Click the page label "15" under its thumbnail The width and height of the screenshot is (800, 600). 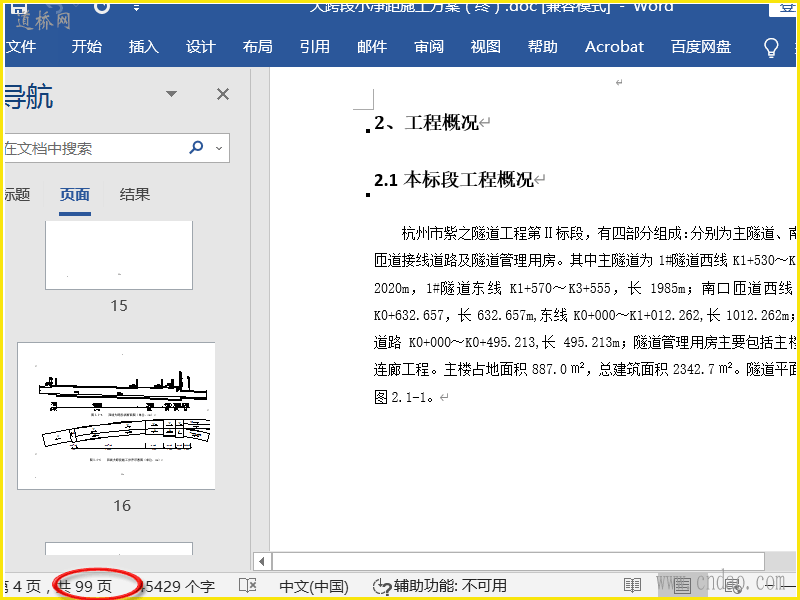click(x=119, y=306)
